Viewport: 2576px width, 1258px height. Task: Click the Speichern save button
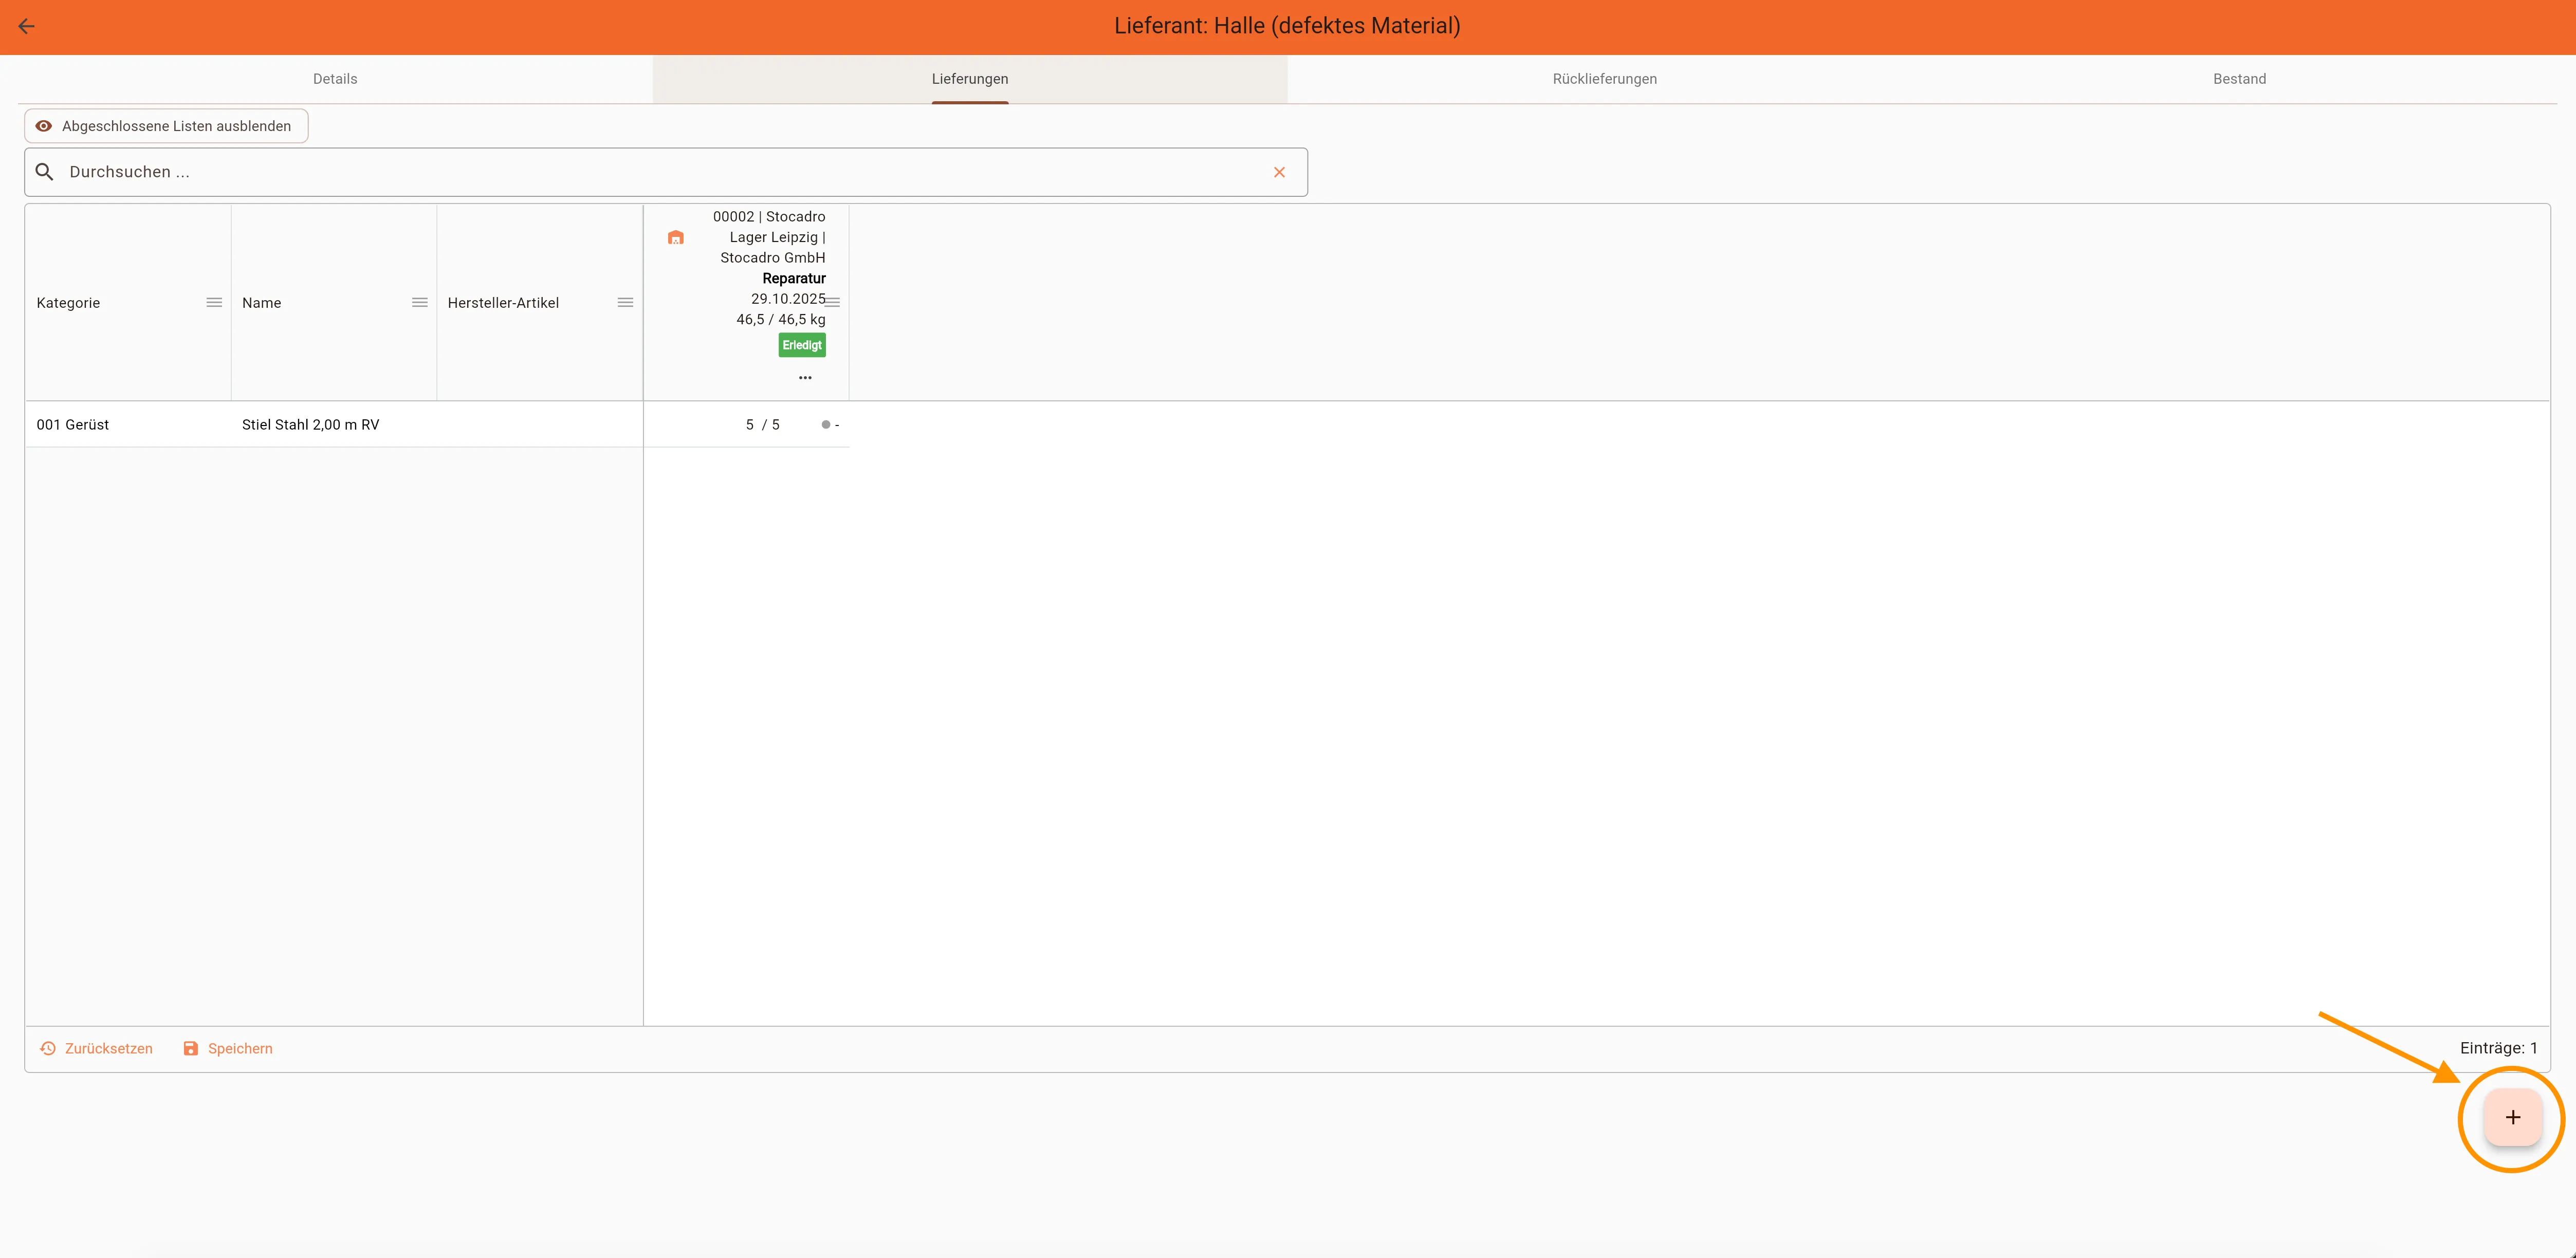click(228, 1048)
